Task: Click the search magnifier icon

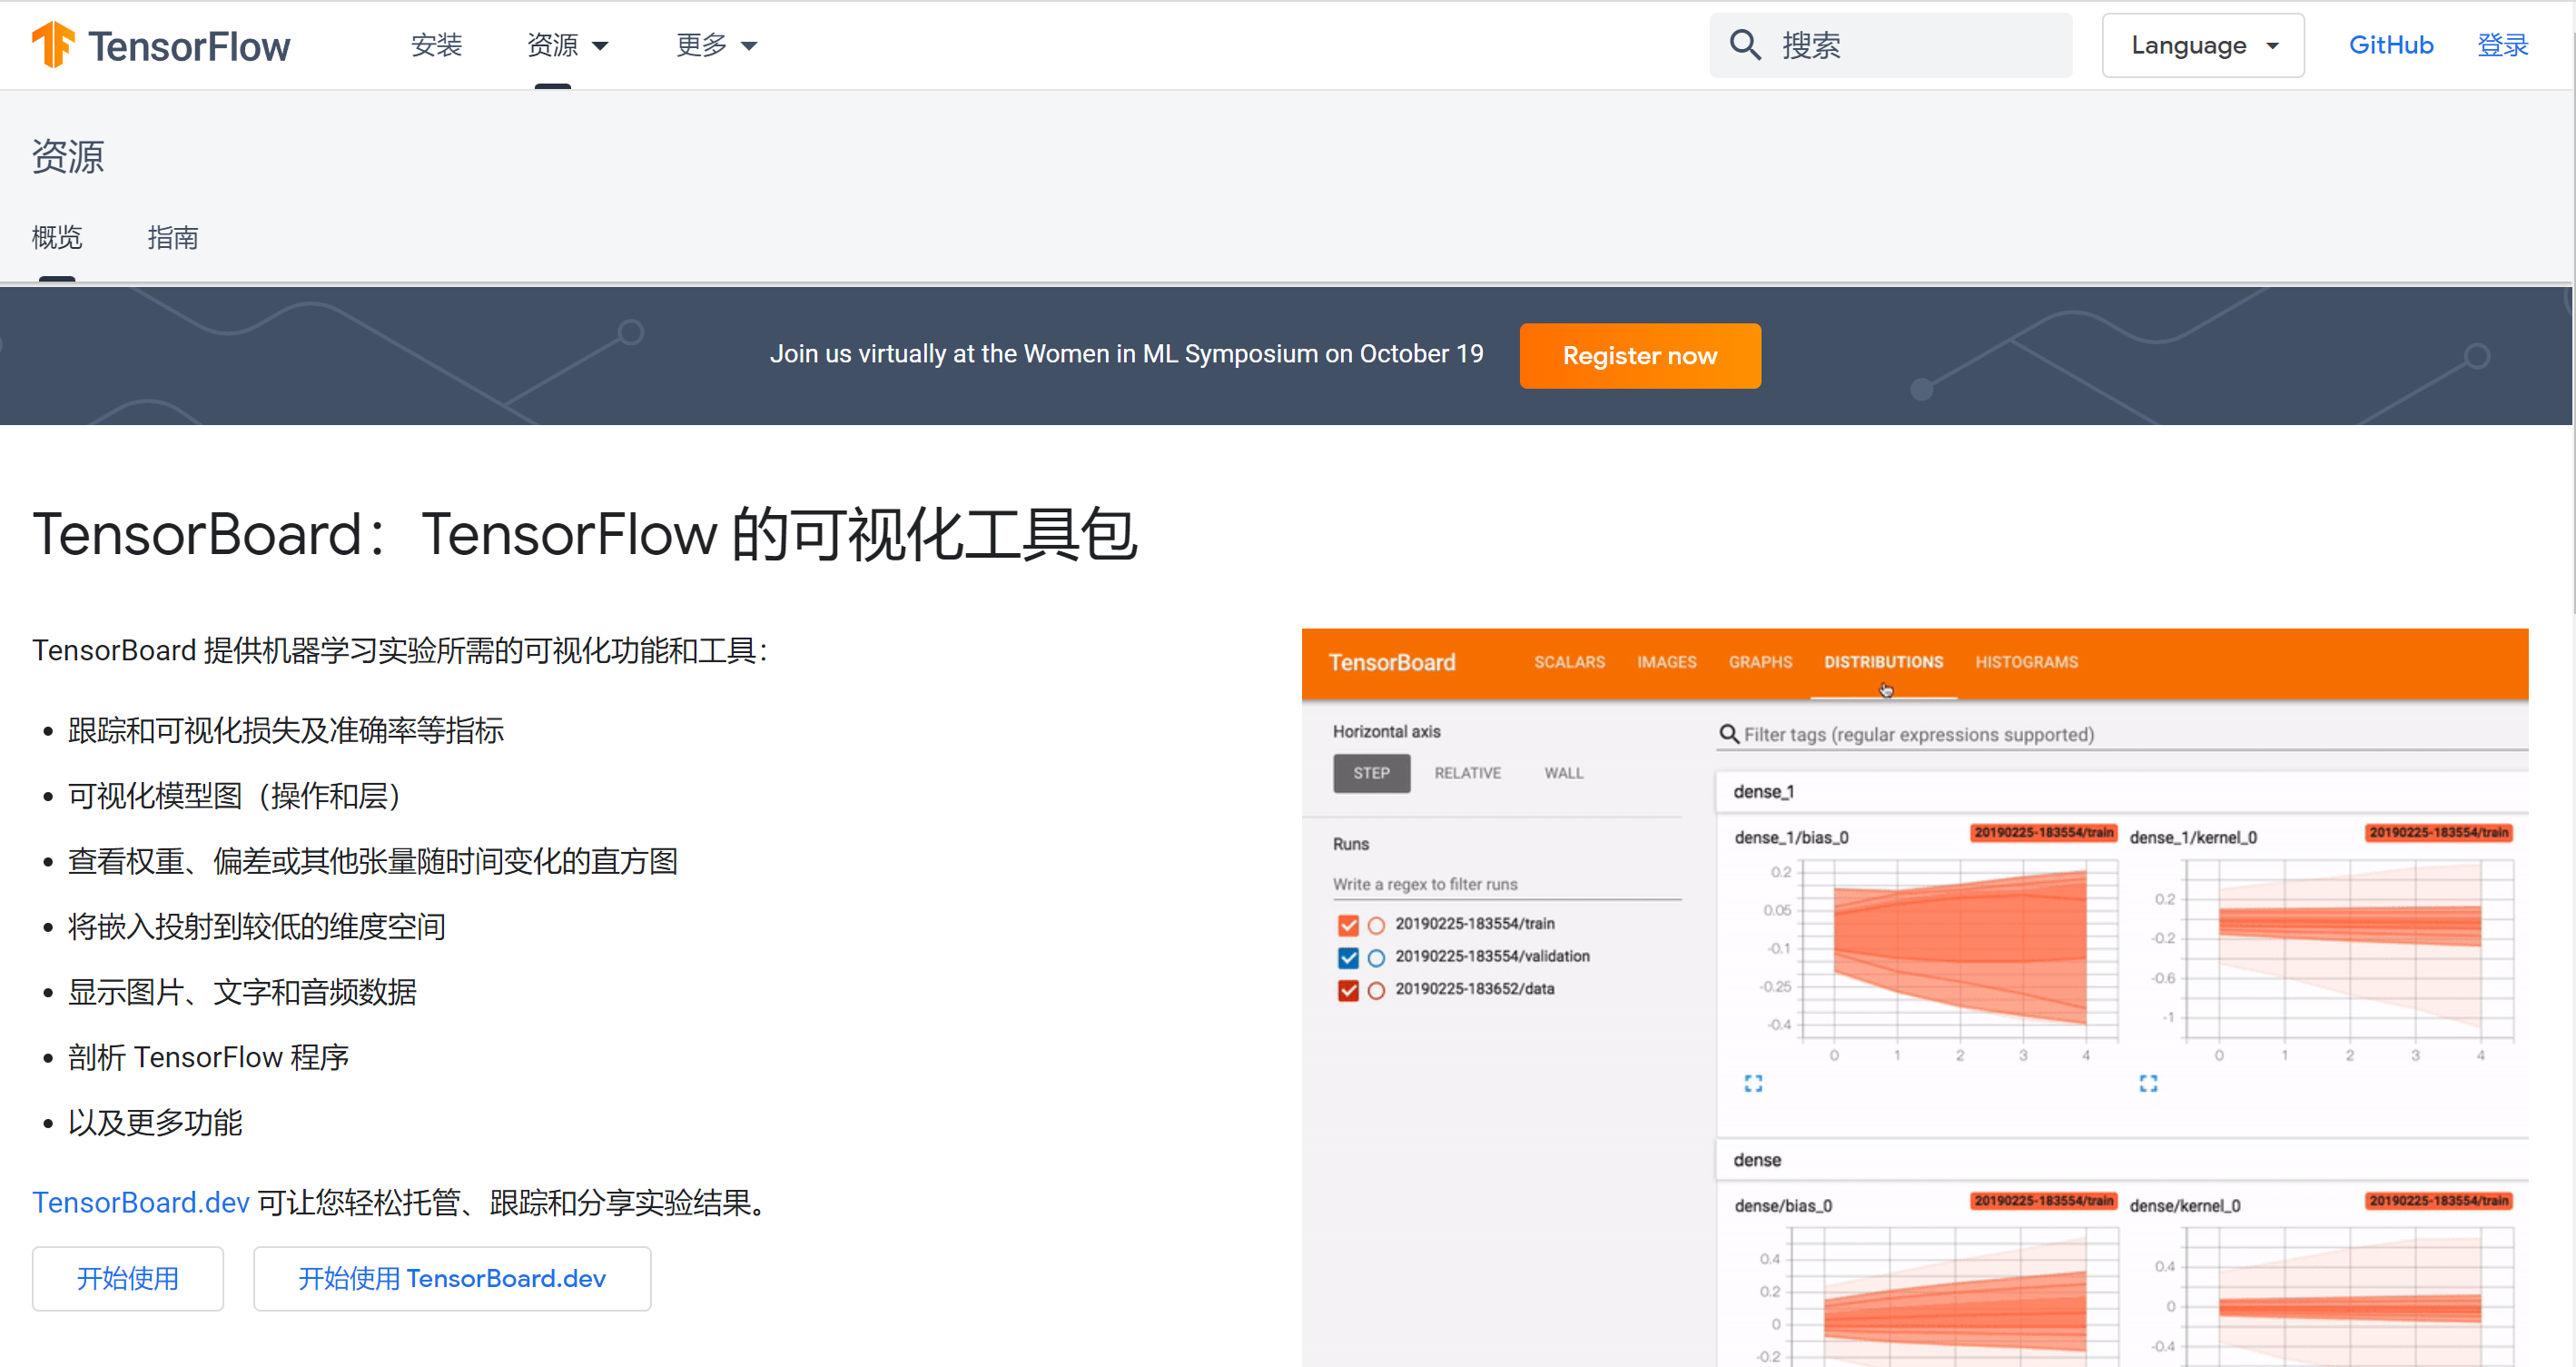Action: click(1745, 45)
